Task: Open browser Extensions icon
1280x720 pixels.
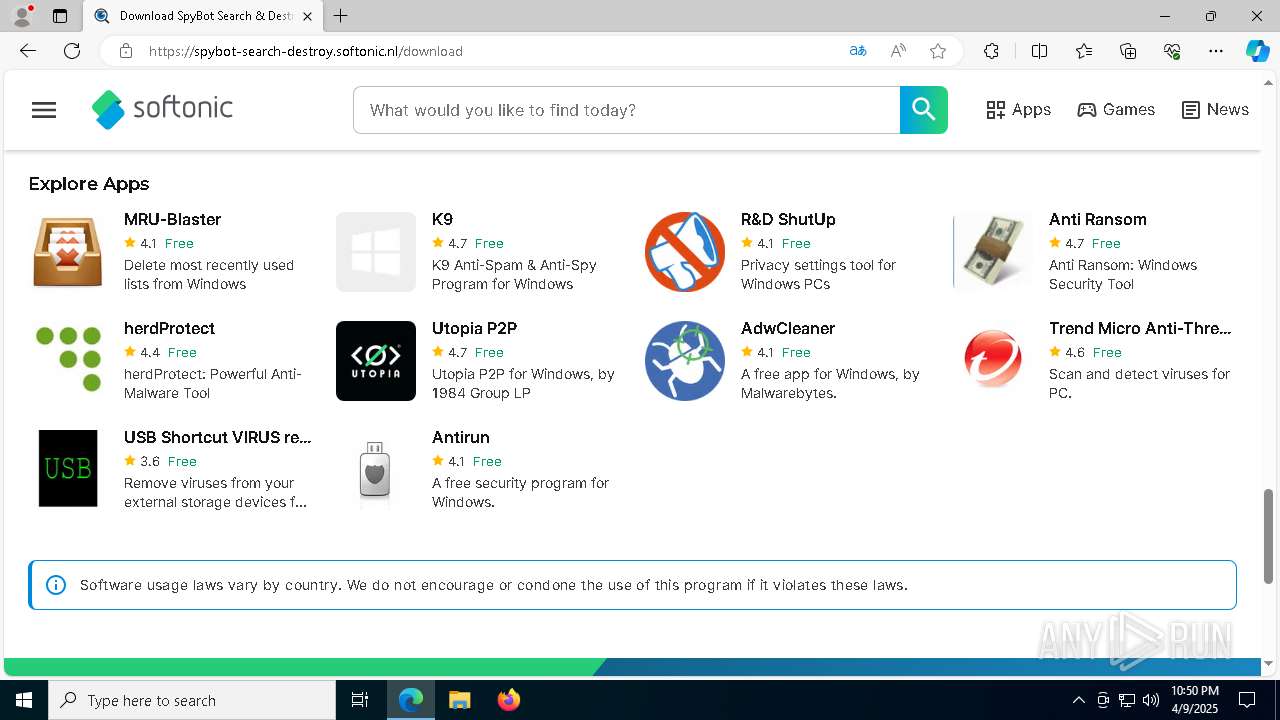Action: (x=991, y=51)
